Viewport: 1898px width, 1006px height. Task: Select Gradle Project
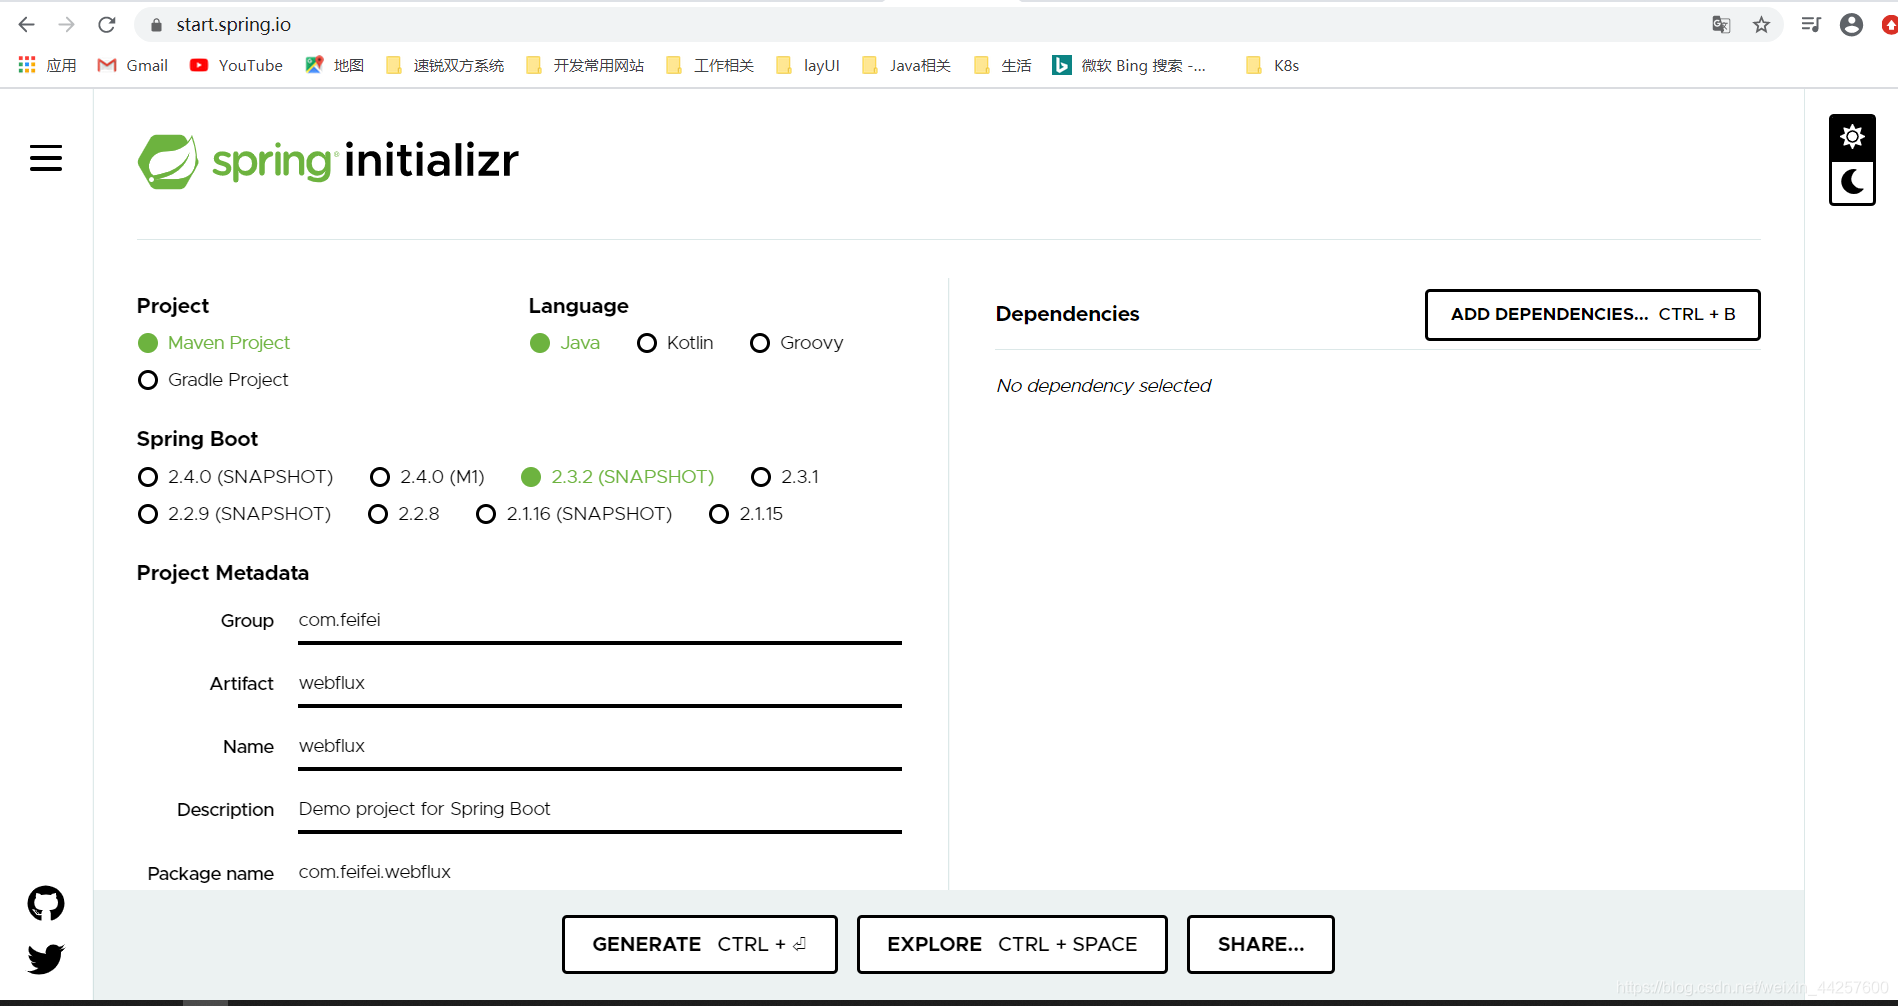pos(213,380)
